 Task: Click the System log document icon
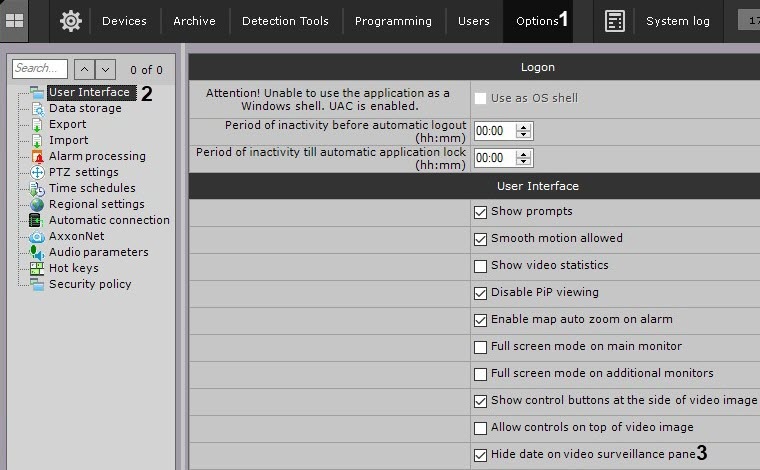(615, 20)
